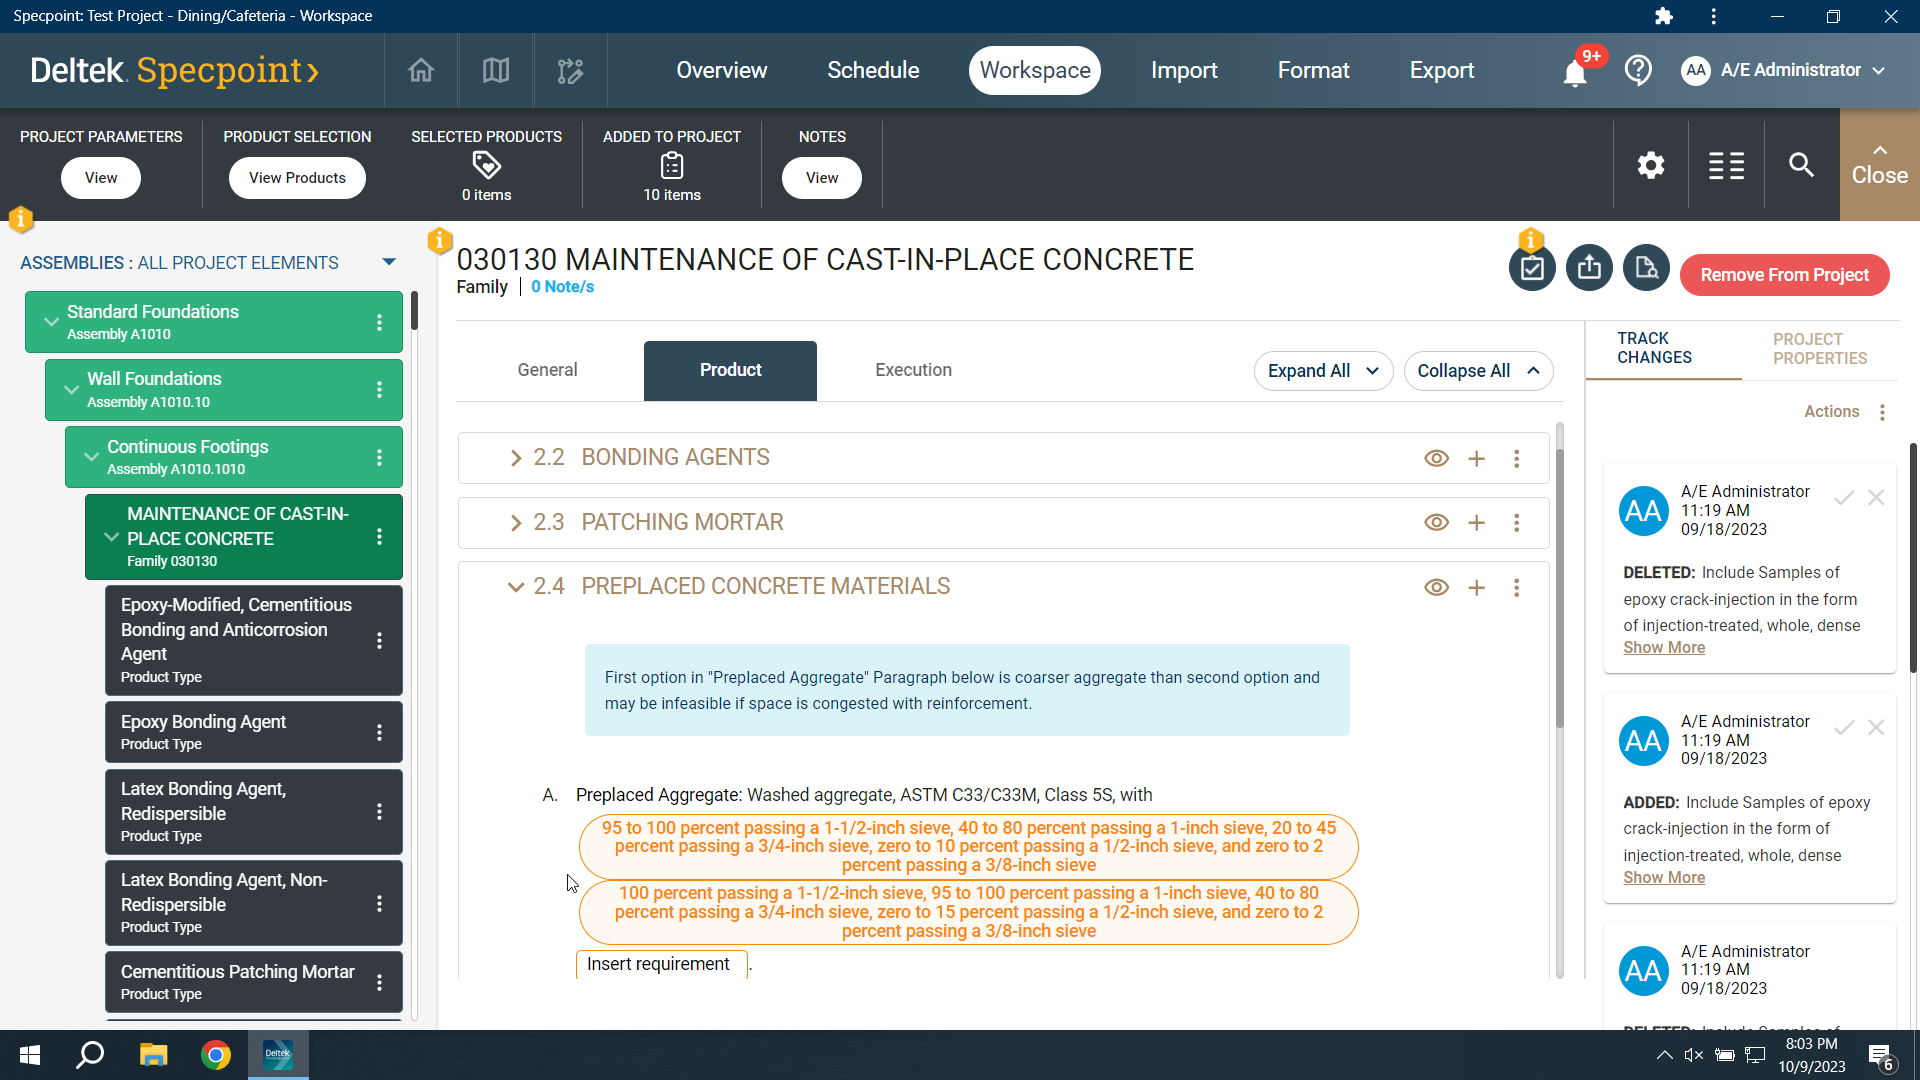Screen dimensions: 1920x1080
Task: Hide the Preplaced Concrete Materials section
Action: coord(1436,588)
